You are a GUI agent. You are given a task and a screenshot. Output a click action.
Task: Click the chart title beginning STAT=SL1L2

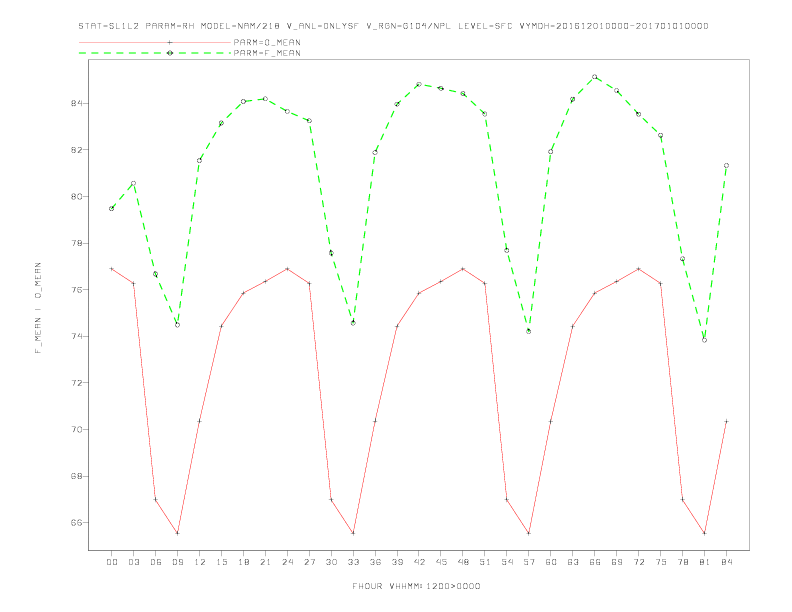393,26
